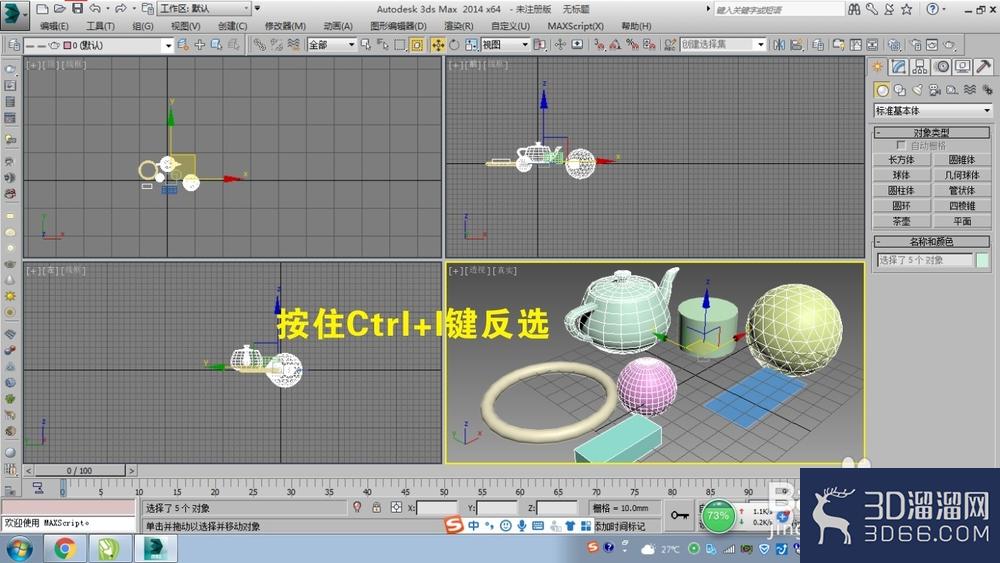This screenshot has height=563, width=1000.
Task: Switch to the Hierarchy panel tab
Action: pos(920,66)
